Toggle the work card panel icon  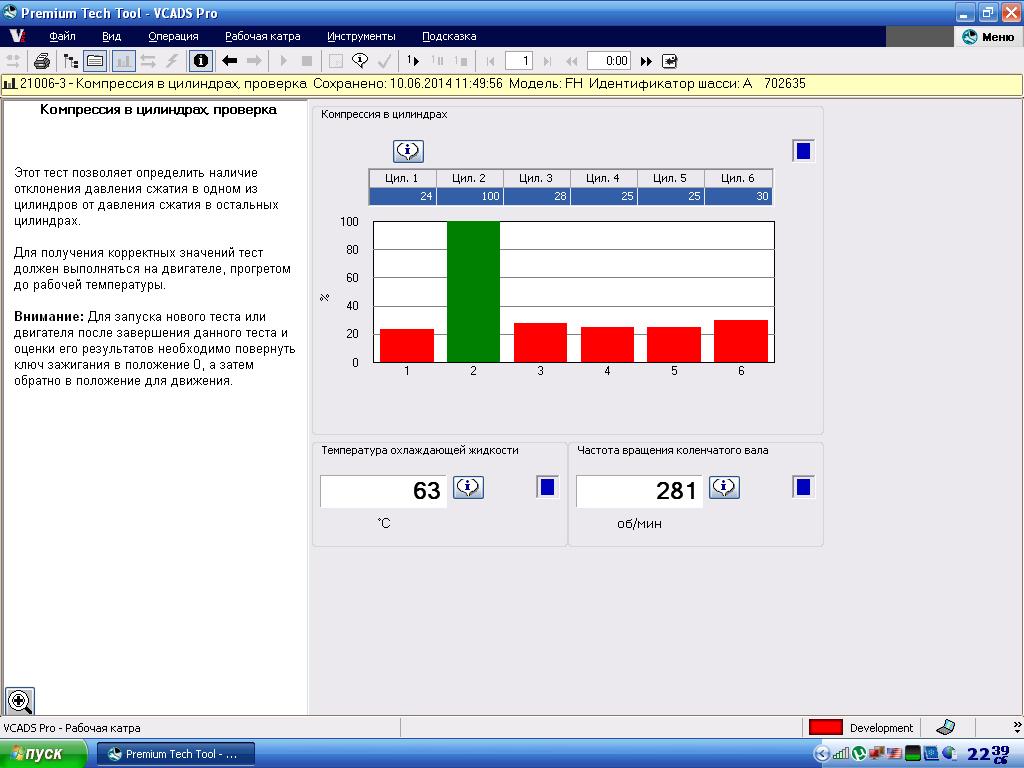[x=95, y=61]
